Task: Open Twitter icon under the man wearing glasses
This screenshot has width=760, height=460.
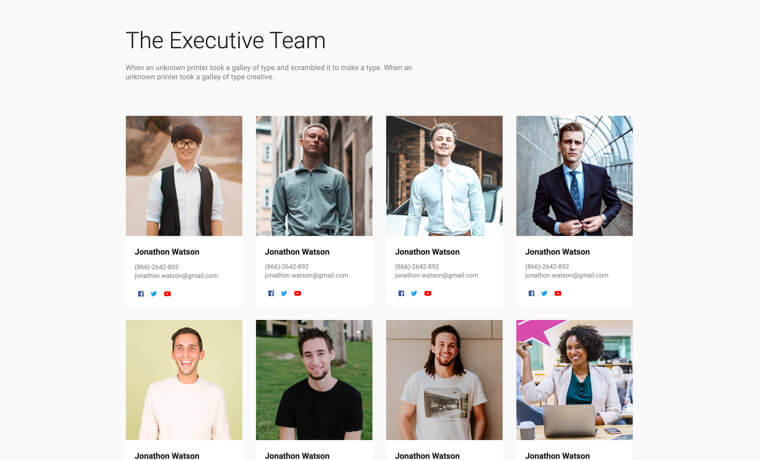Action: [x=154, y=293]
